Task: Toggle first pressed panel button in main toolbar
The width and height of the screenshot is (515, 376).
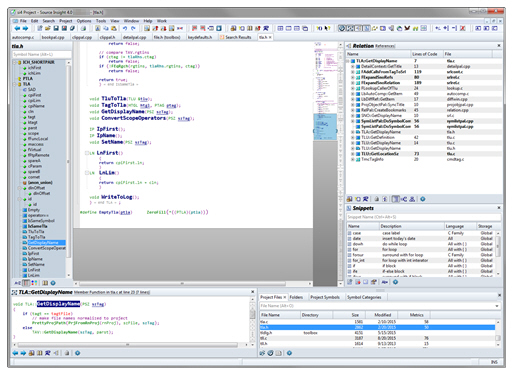Action: click(342, 29)
